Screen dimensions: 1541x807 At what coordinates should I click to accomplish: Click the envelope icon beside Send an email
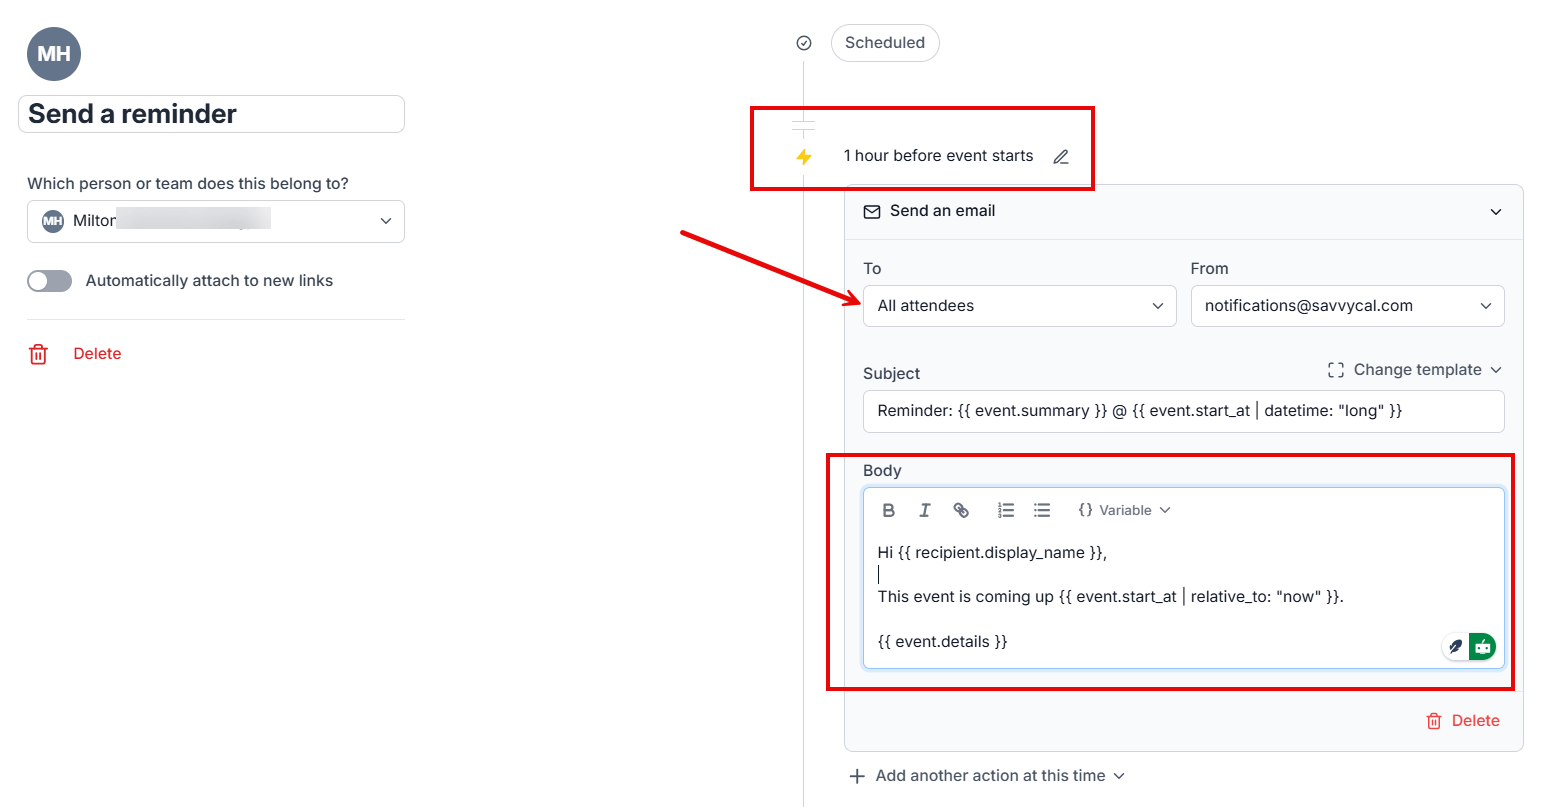871,211
